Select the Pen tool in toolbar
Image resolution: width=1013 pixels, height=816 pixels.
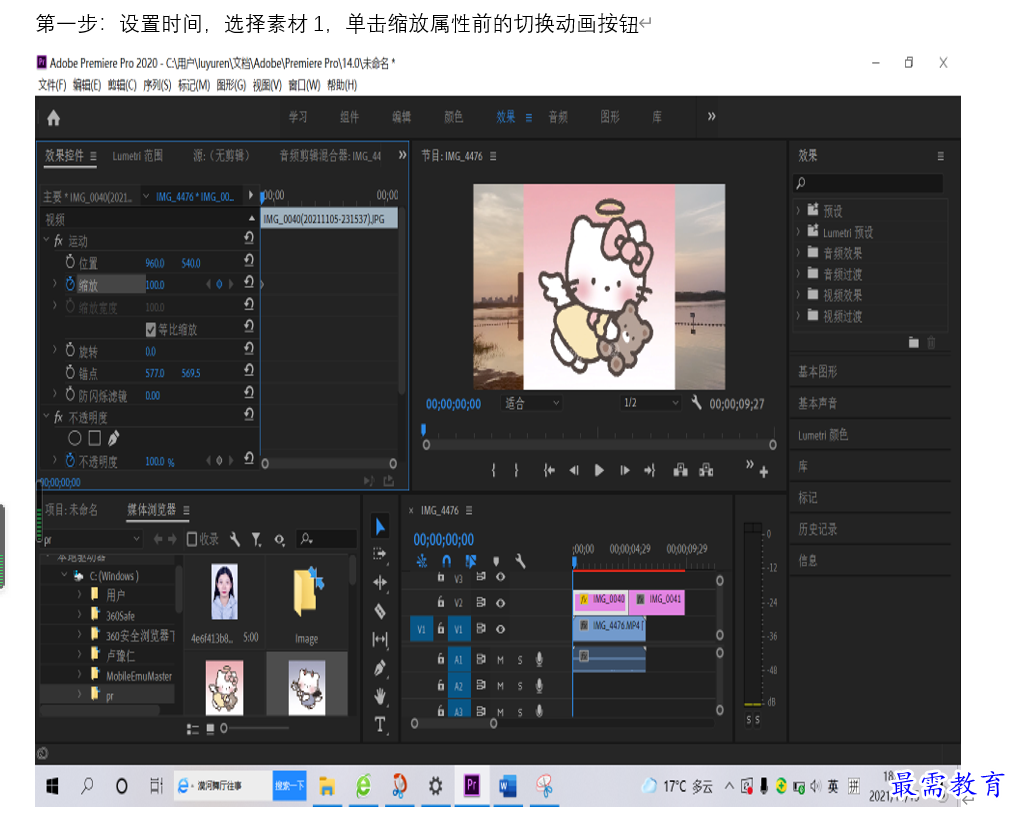click(380, 668)
